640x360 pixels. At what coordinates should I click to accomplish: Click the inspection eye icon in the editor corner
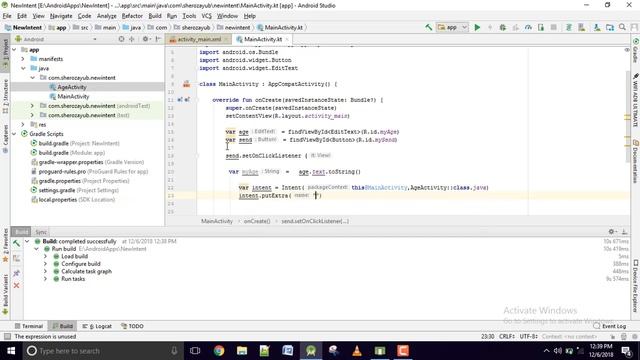coord(627,50)
